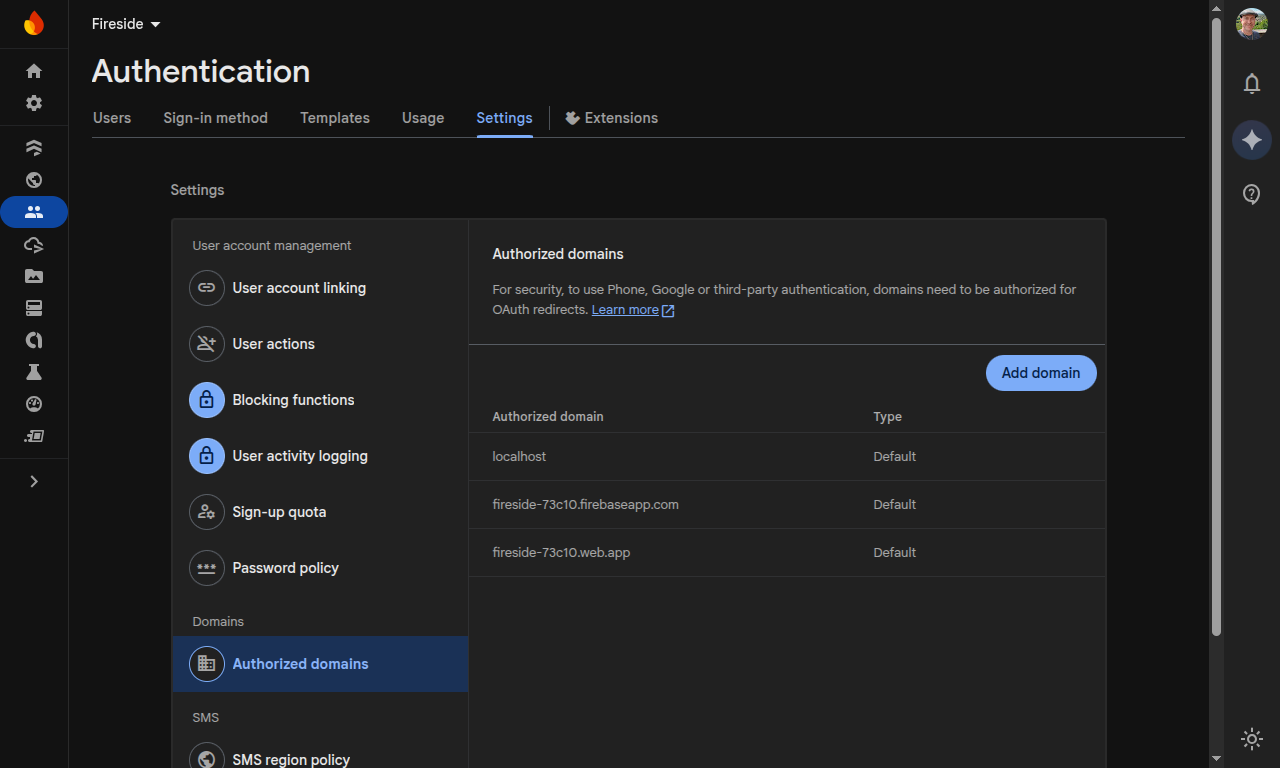Open notifications with the bell icon

click(1251, 84)
